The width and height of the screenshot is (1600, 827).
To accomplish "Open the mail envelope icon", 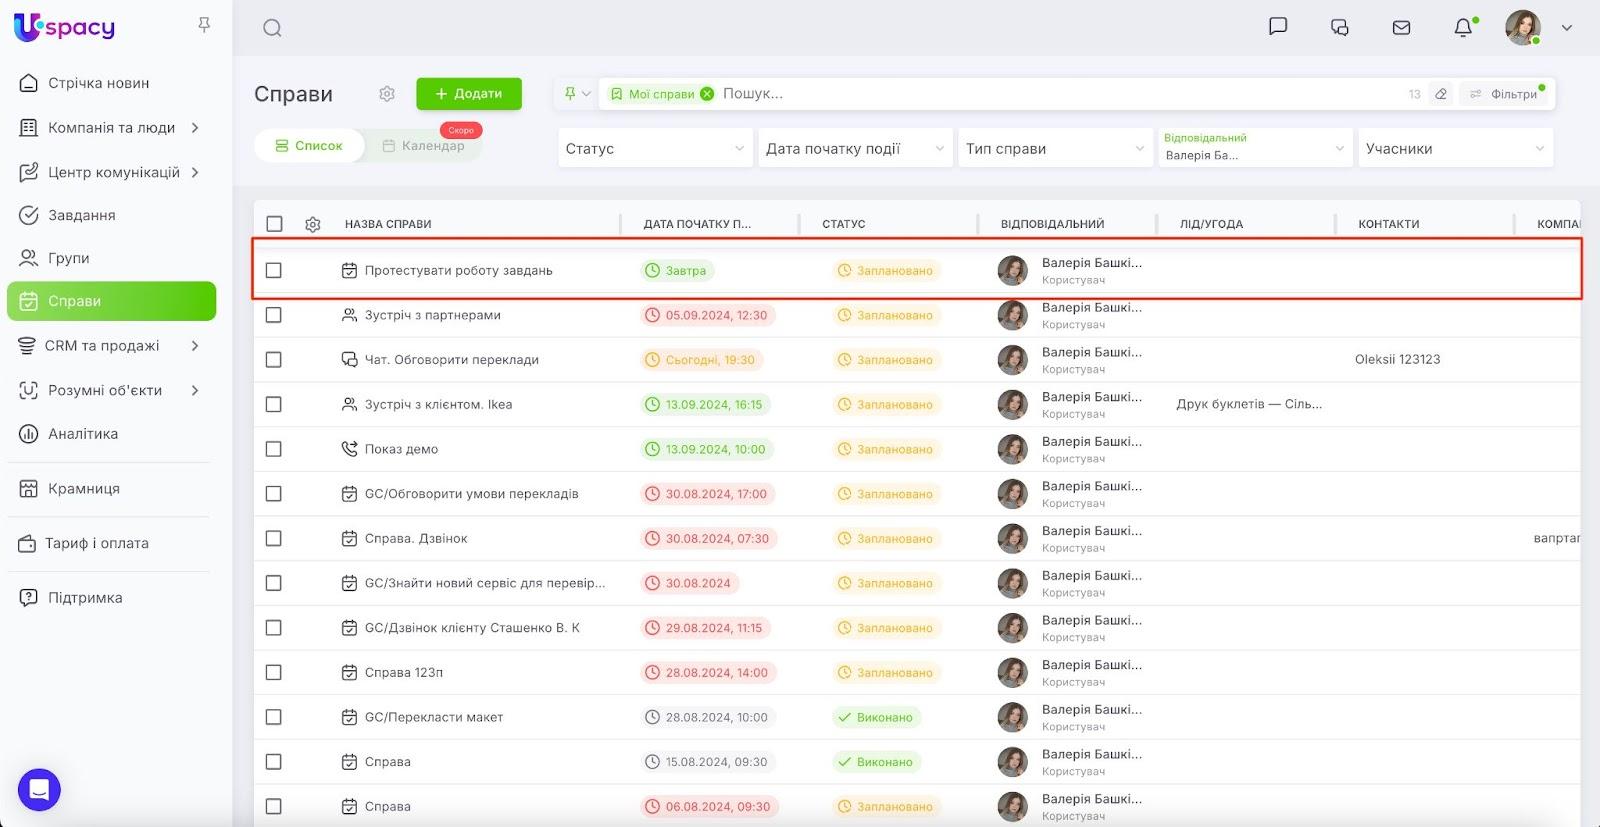I will click(x=1401, y=28).
